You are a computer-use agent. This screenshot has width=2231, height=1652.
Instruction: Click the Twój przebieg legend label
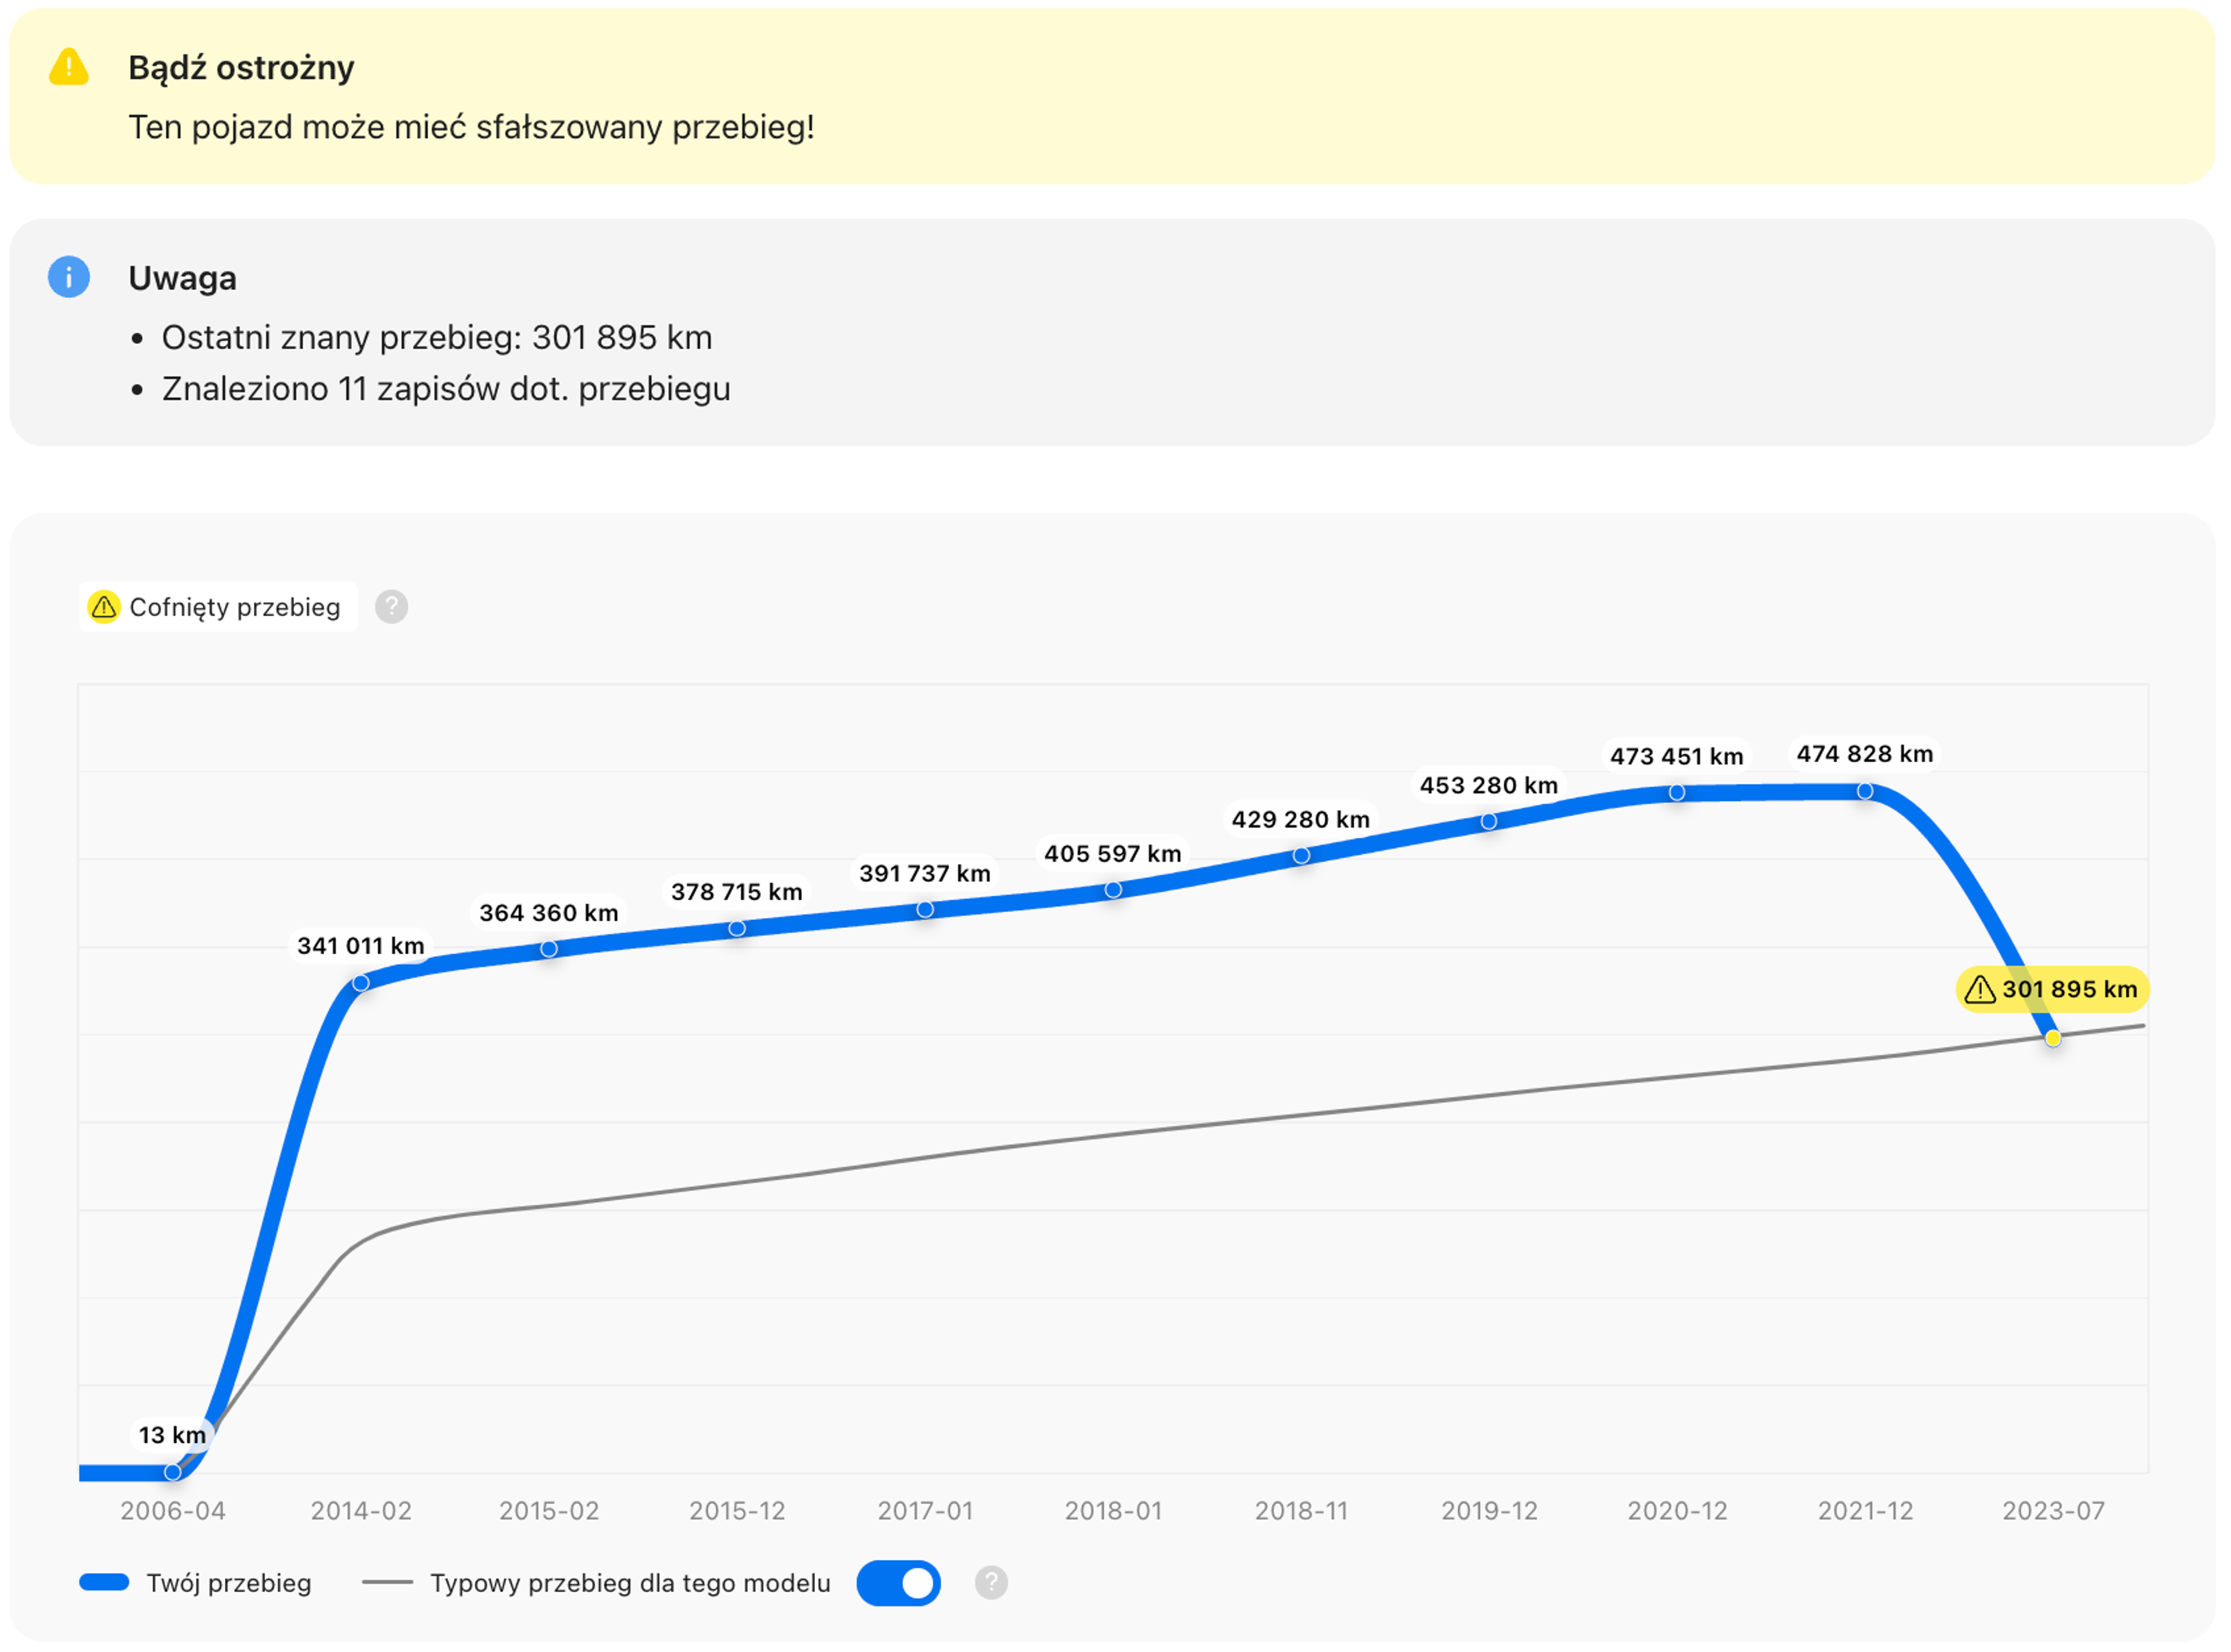coord(229,1583)
